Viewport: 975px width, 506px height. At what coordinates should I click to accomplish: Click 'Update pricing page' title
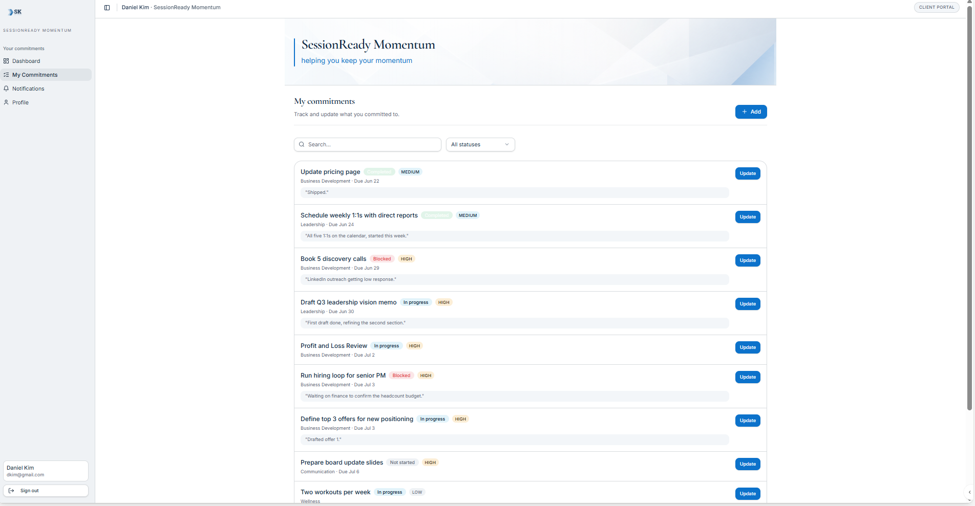click(330, 172)
